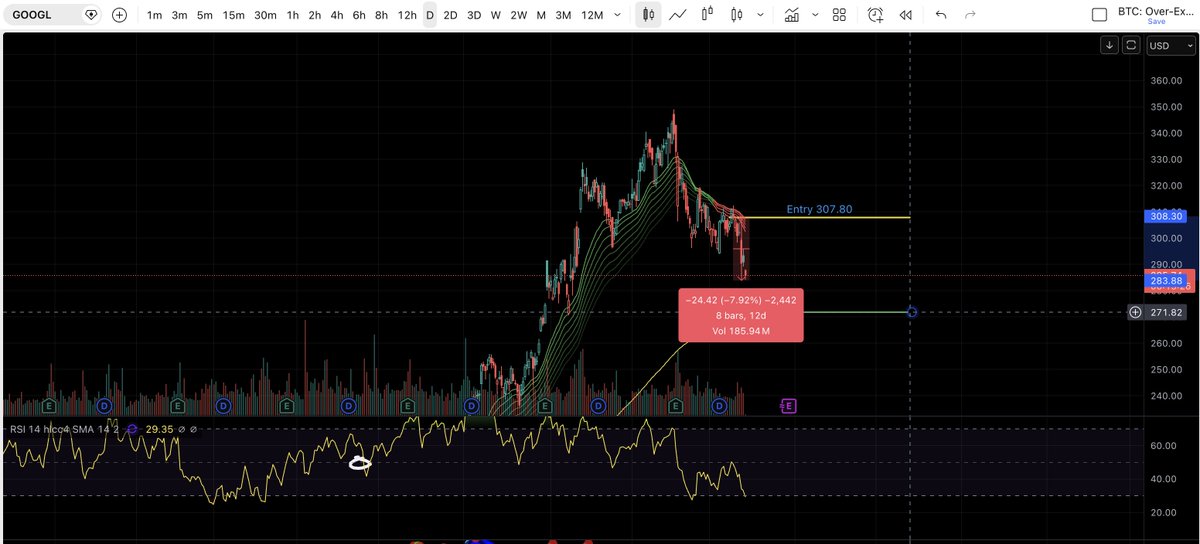
Task: Select the Line chart style icon
Action: [678, 15]
